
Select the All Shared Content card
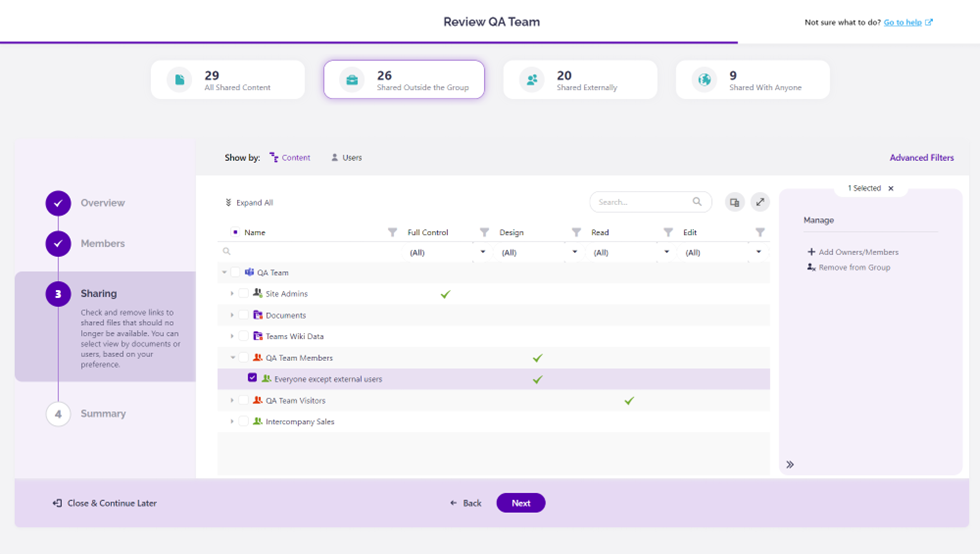pos(228,79)
